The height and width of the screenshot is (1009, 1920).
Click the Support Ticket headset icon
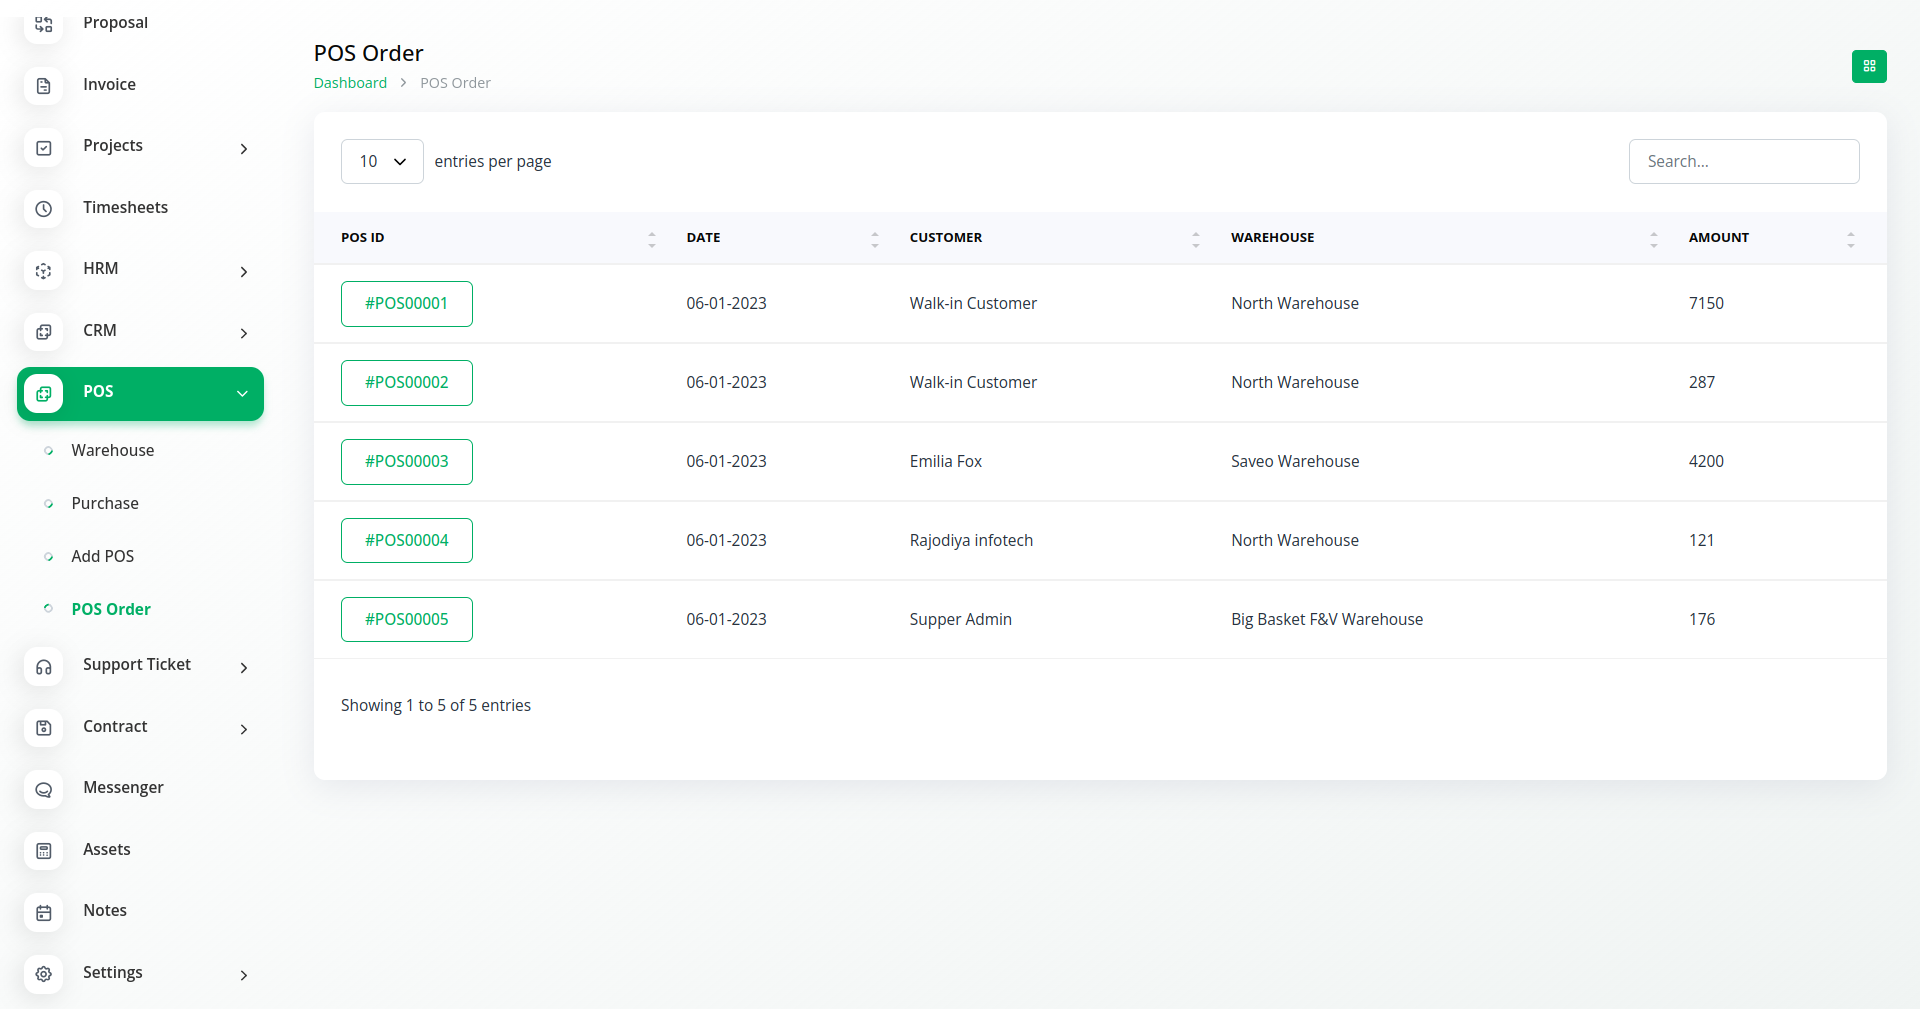coord(44,667)
